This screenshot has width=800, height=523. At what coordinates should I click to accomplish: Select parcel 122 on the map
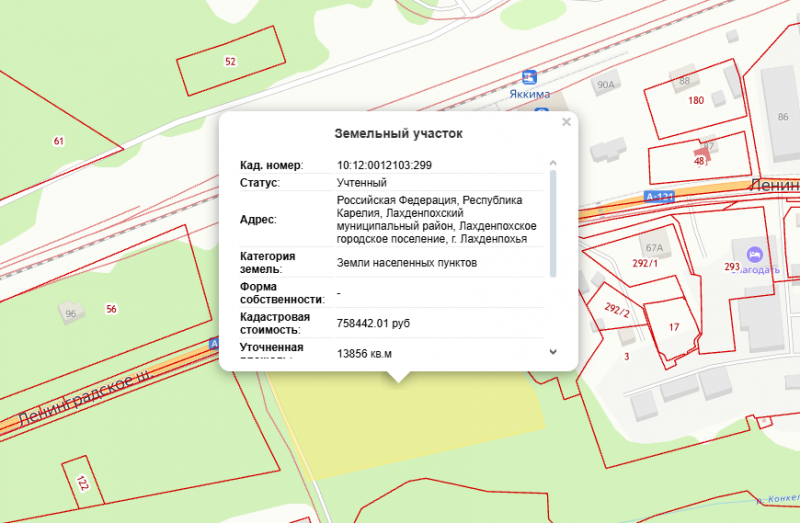tap(82, 482)
